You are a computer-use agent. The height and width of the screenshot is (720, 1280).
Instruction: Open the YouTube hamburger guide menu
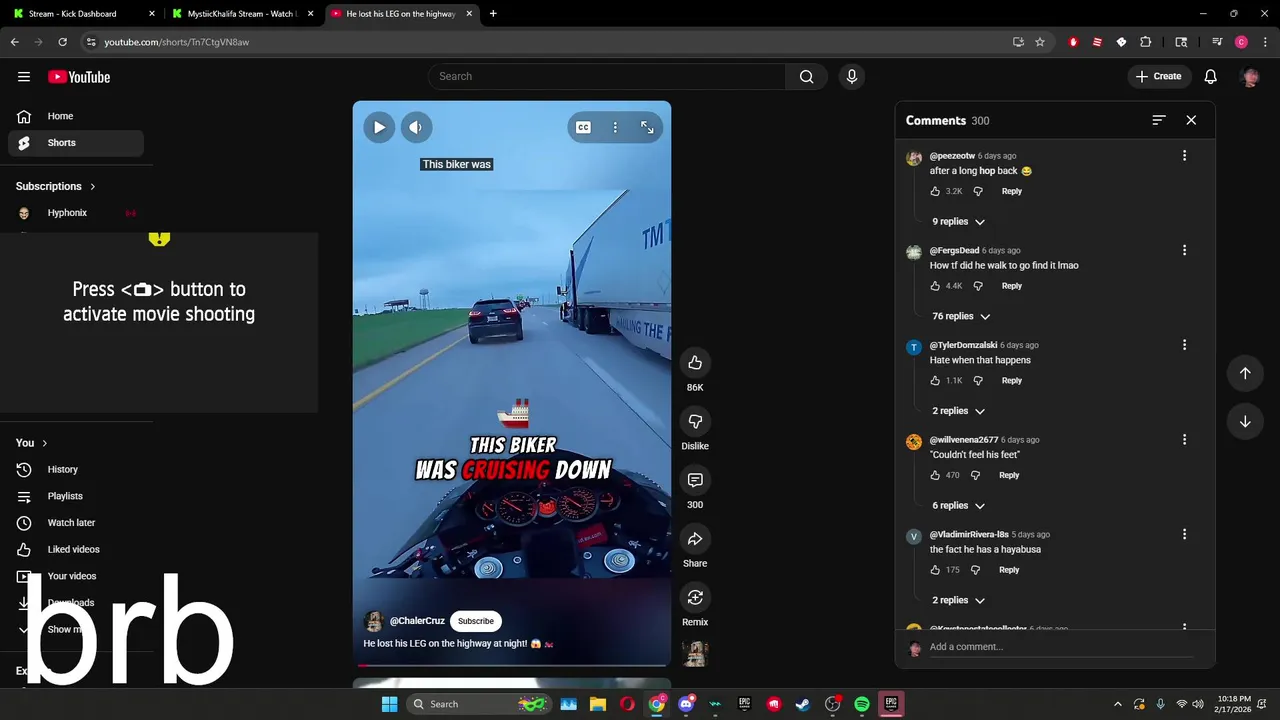(24, 77)
